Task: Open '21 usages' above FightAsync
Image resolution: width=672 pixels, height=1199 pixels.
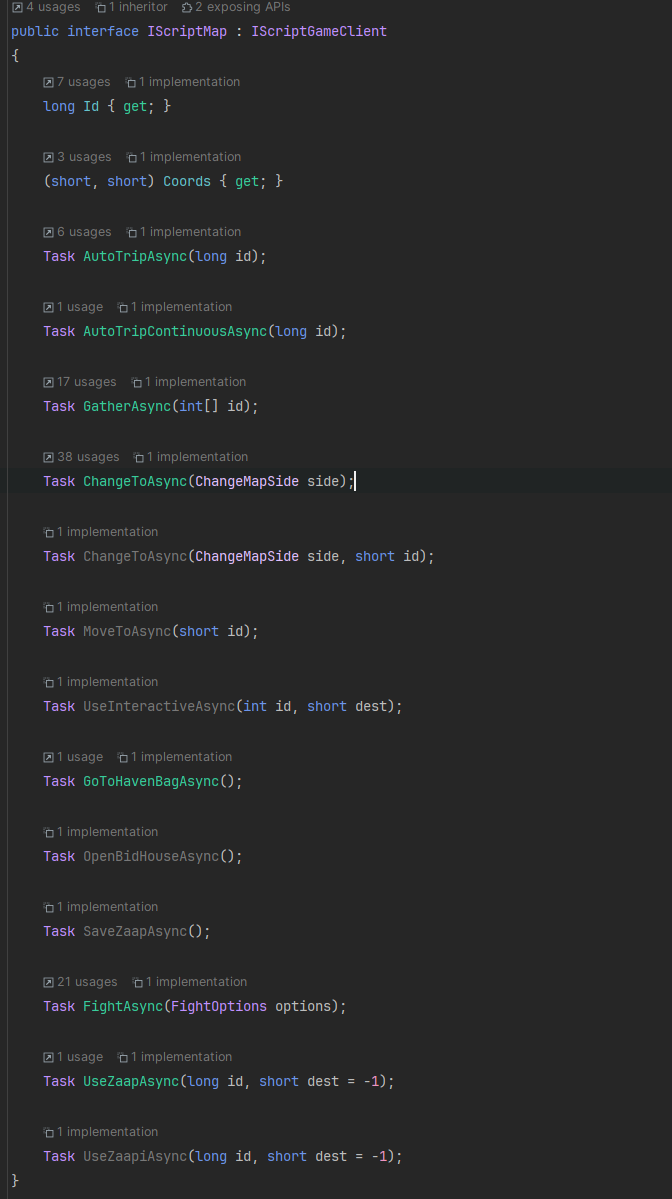Action: [87, 981]
